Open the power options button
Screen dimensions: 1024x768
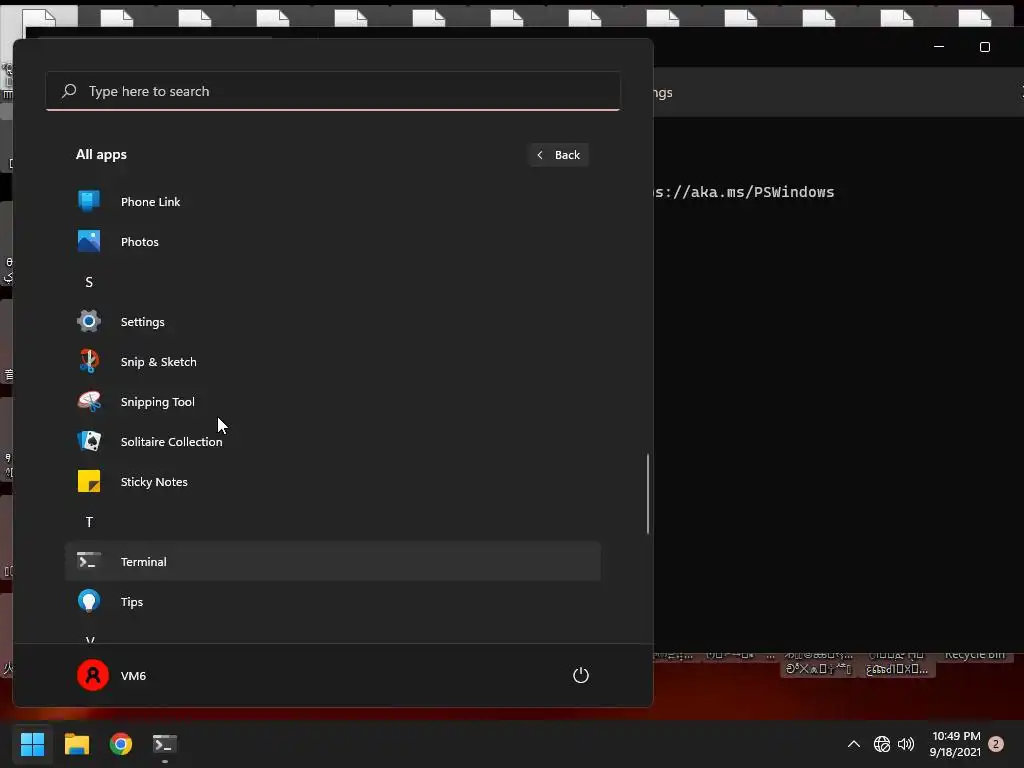pyautogui.click(x=581, y=675)
